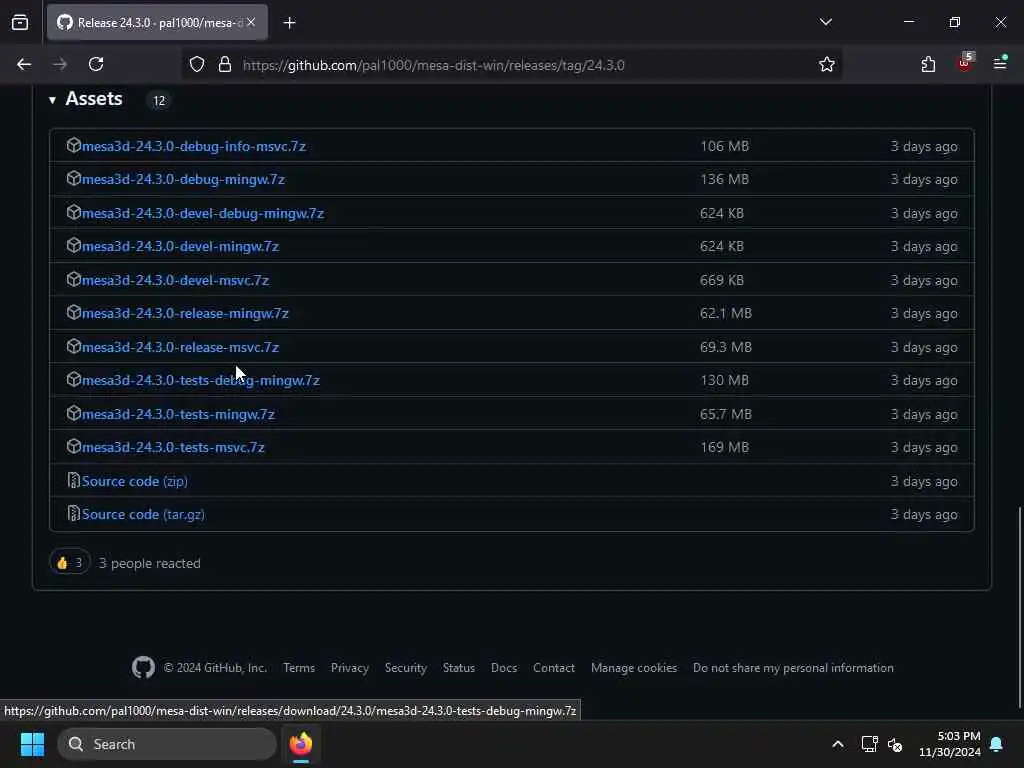Open the Status footer link

click(x=459, y=668)
